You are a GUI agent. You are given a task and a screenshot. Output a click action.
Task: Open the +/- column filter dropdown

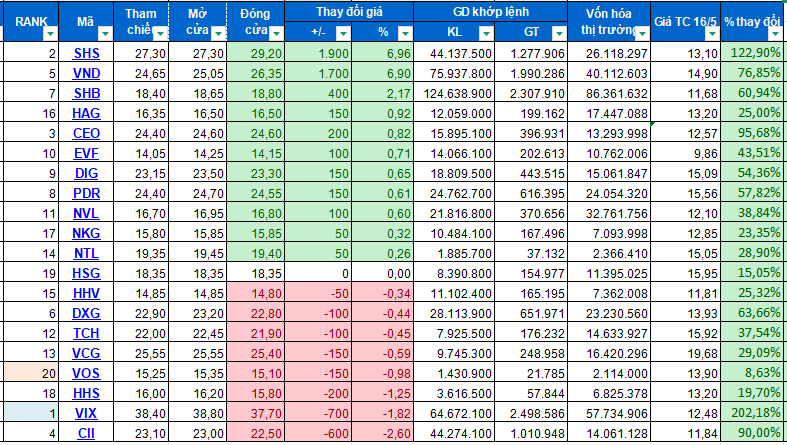pyautogui.click(x=343, y=34)
